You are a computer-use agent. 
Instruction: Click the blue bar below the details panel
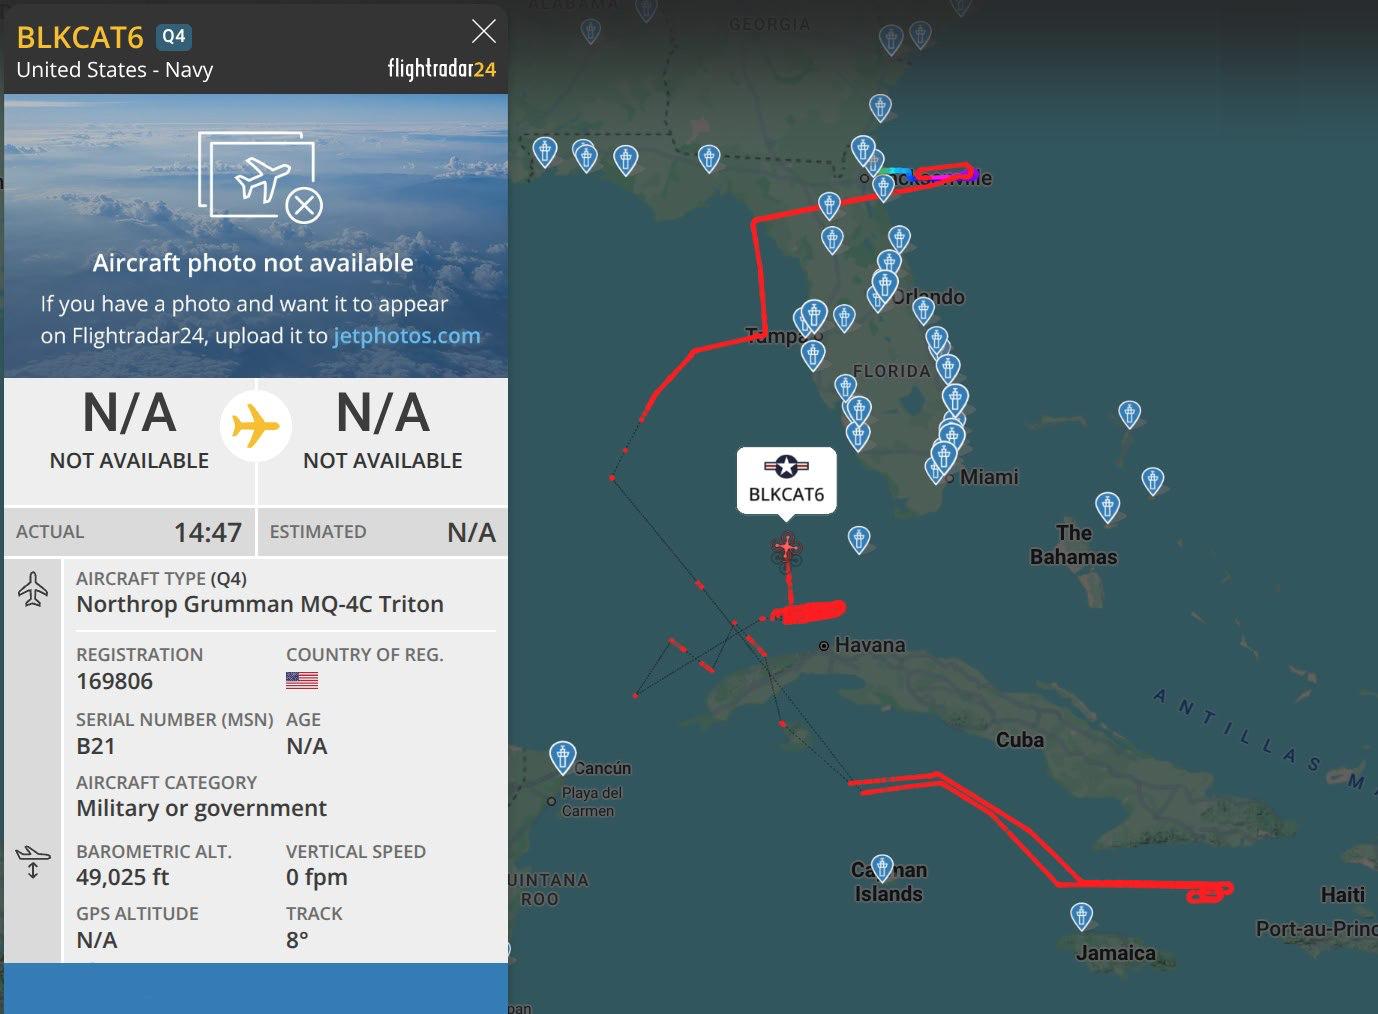point(256,988)
